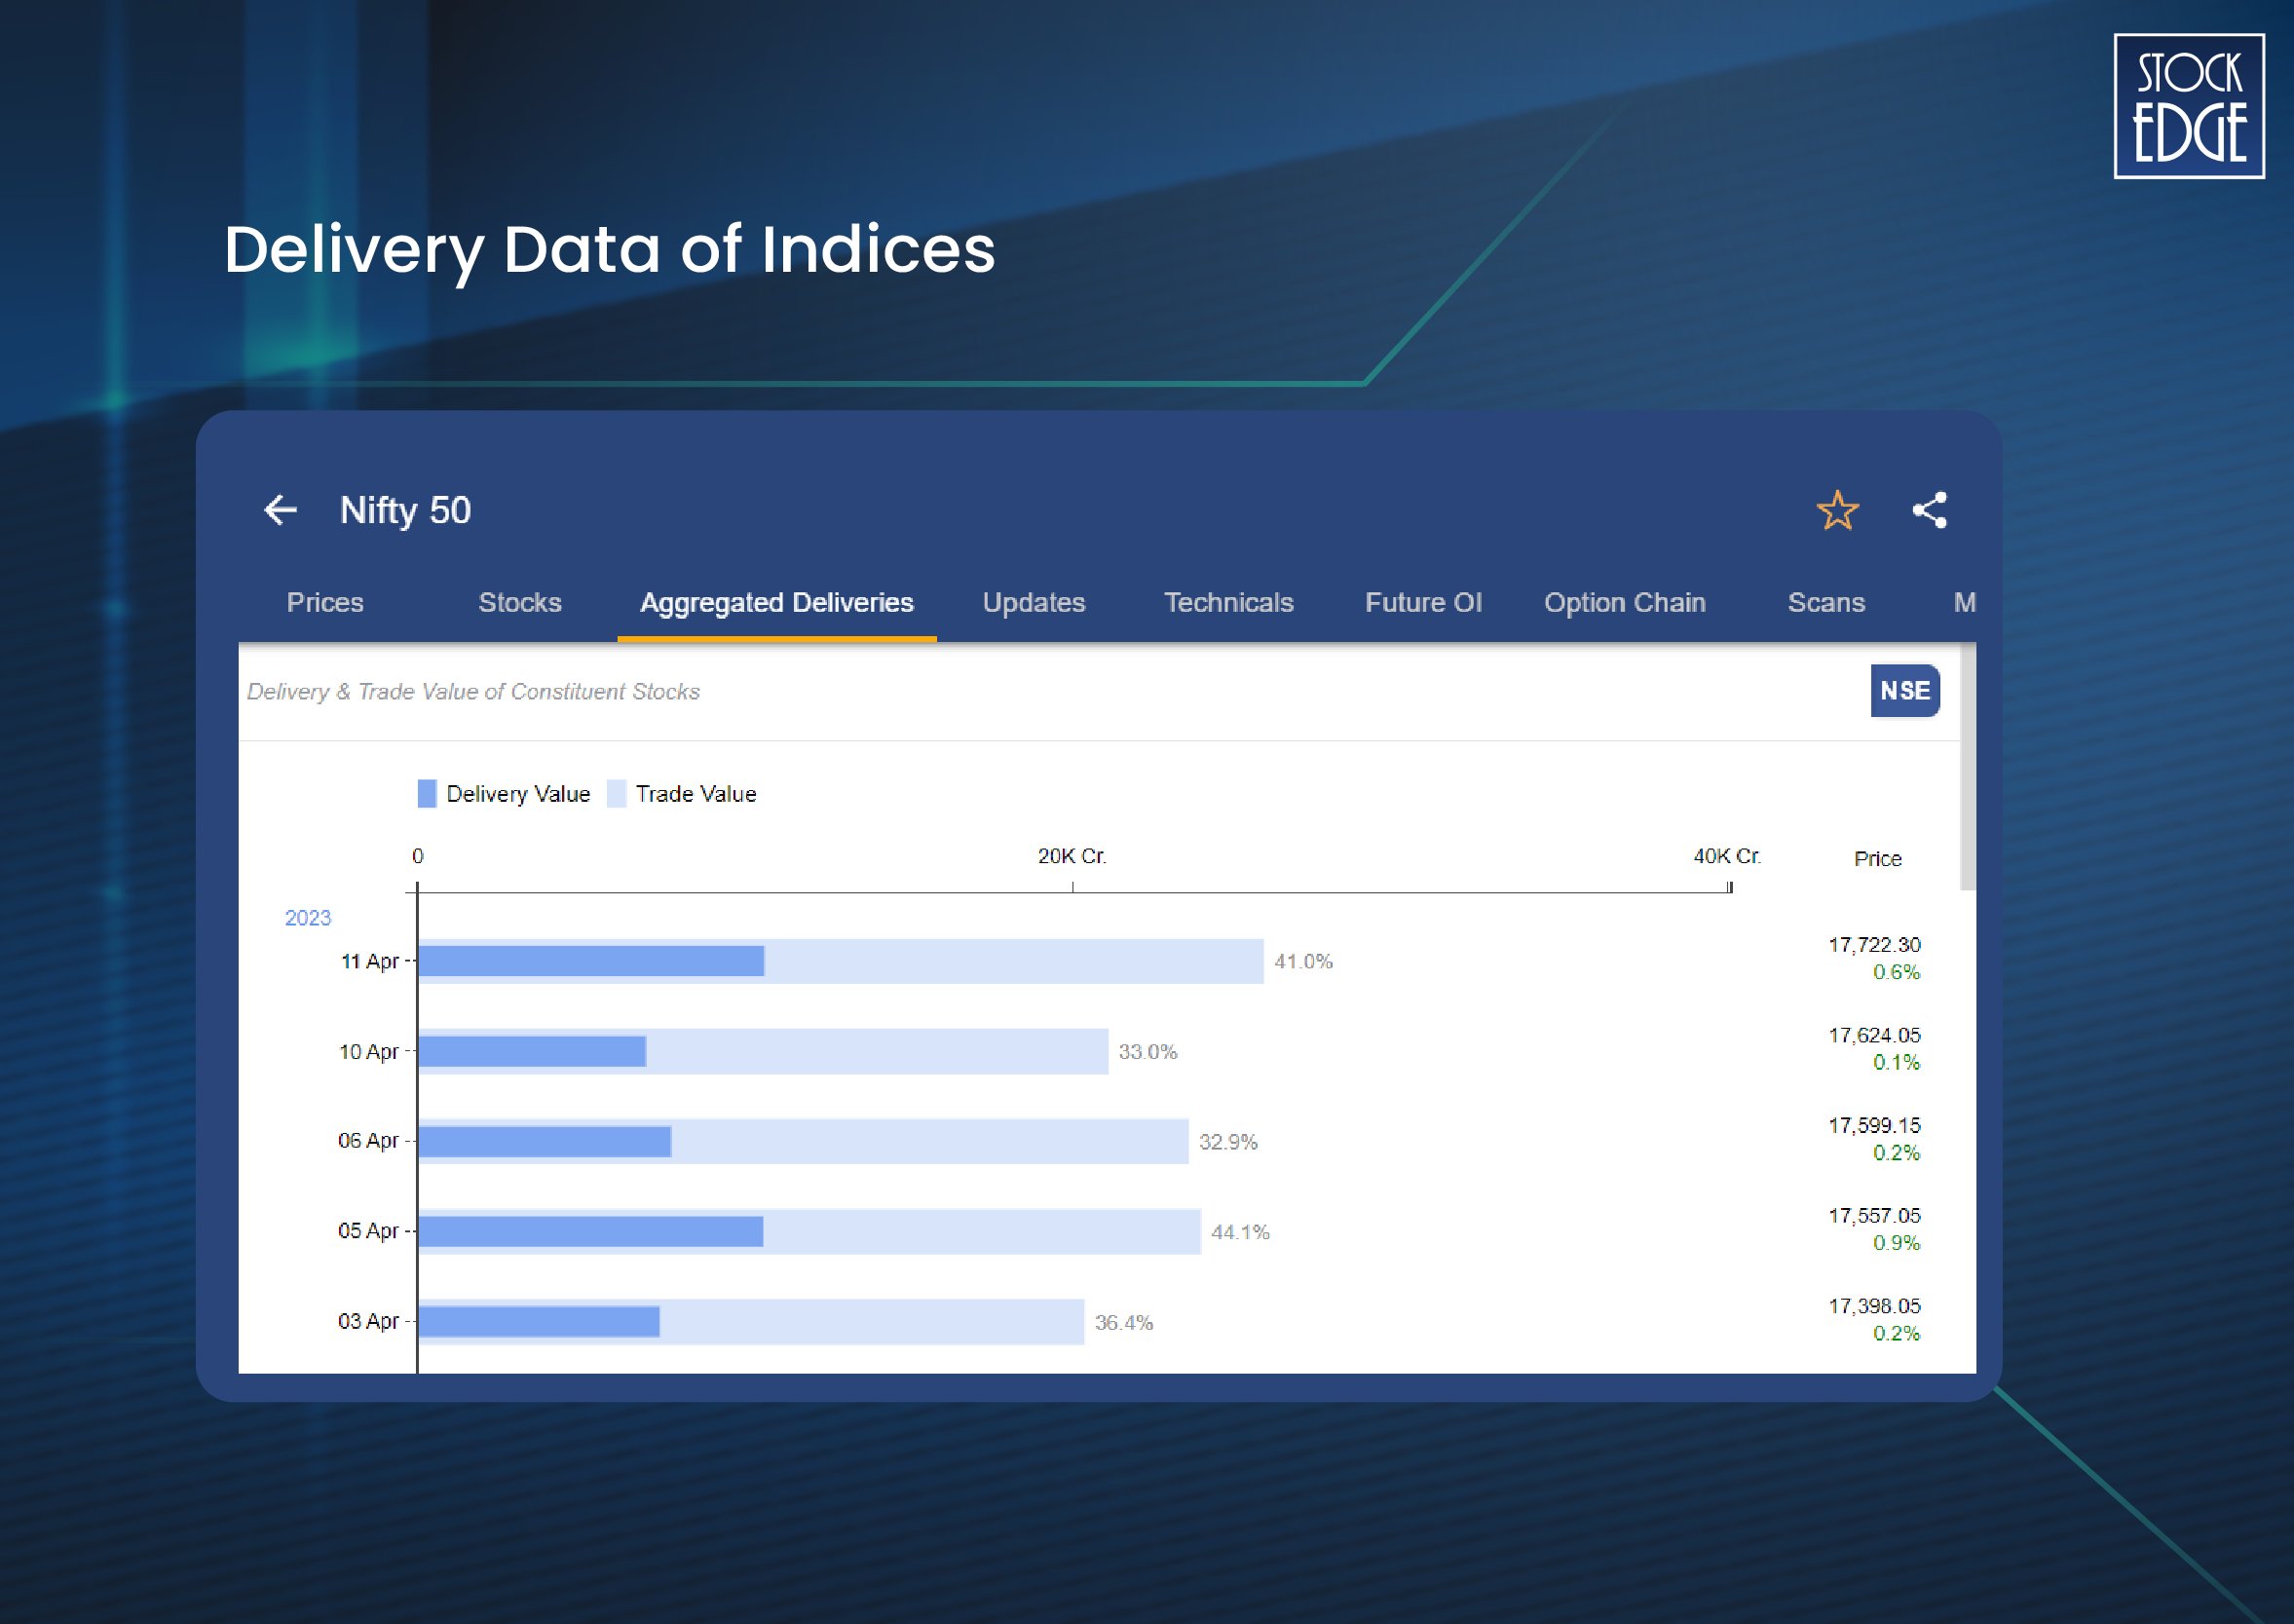Click the StockEdge logo
Image resolution: width=2294 pixels, height=1624 pixels.
pyautogui.click(x=2188, y=106)
